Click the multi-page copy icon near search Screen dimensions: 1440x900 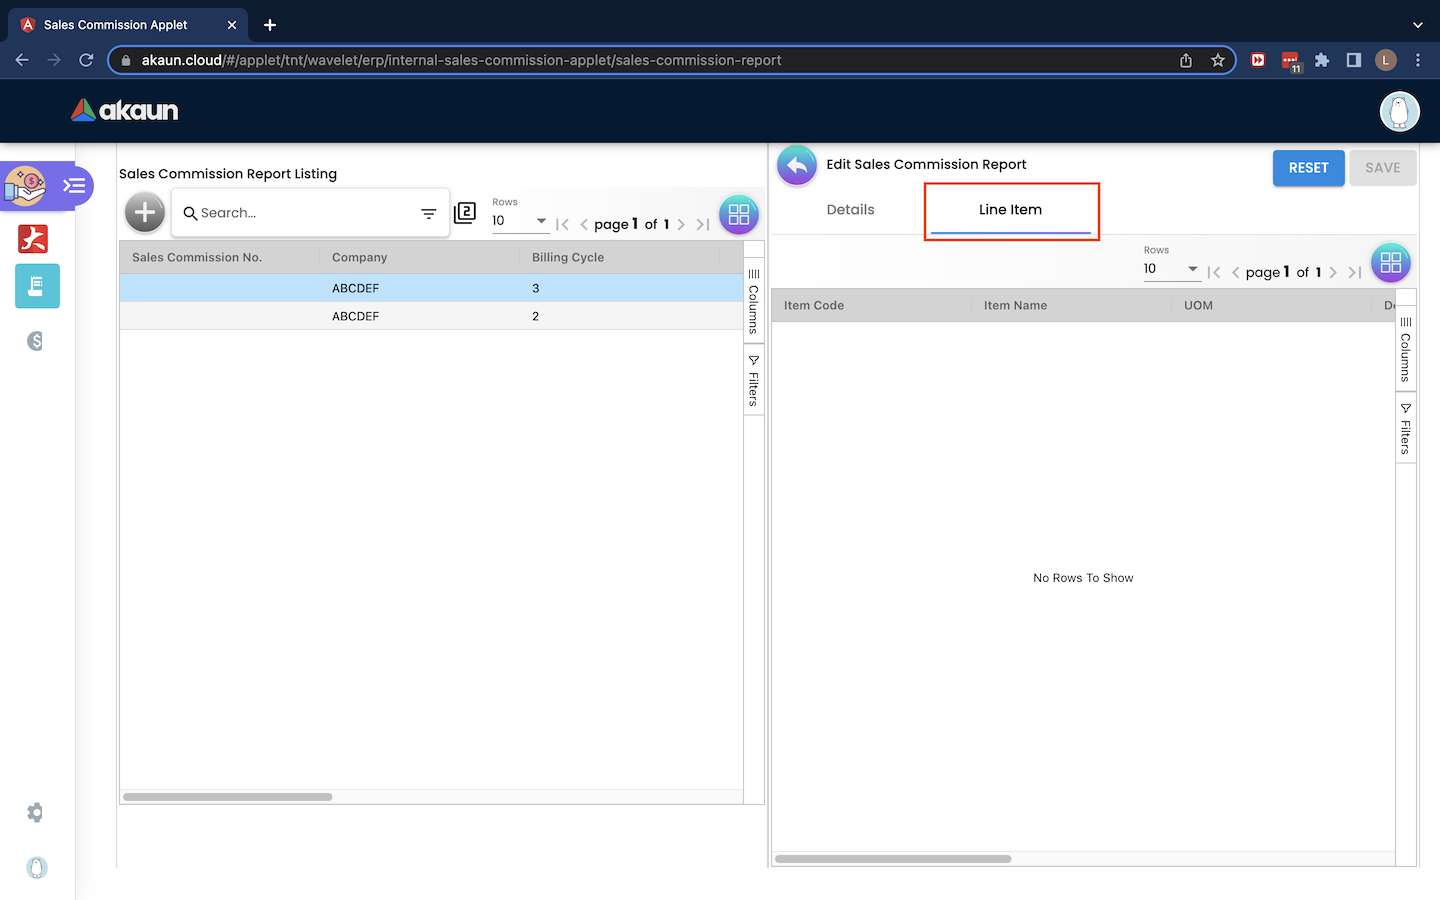click(465, 213)
